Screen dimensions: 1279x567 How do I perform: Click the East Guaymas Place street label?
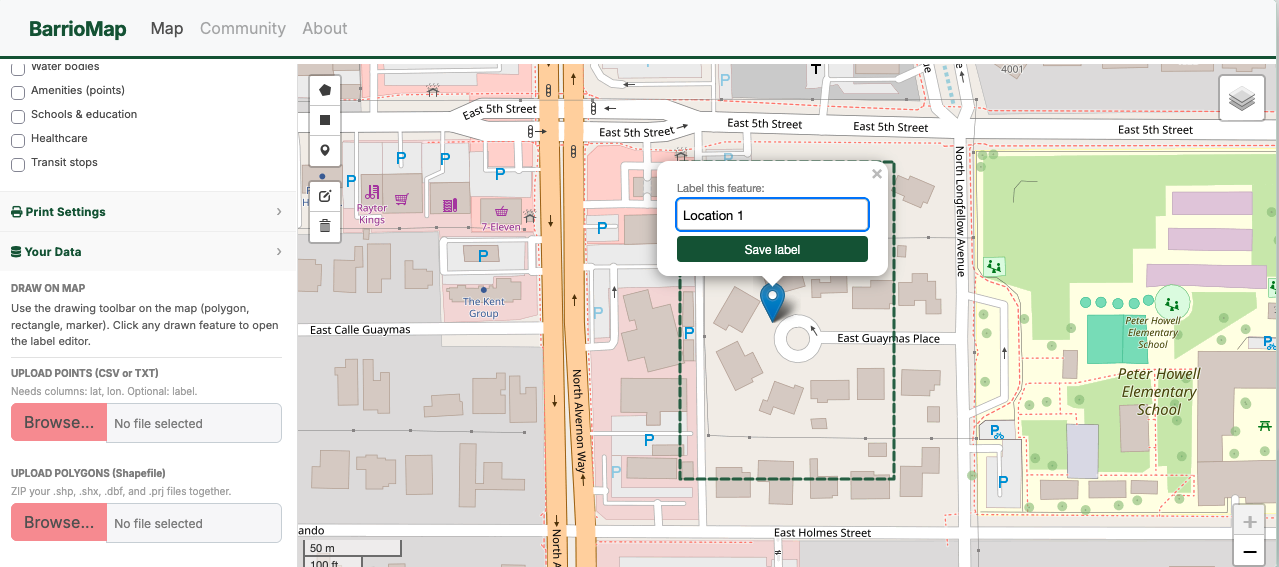click(x=888, y=338)
